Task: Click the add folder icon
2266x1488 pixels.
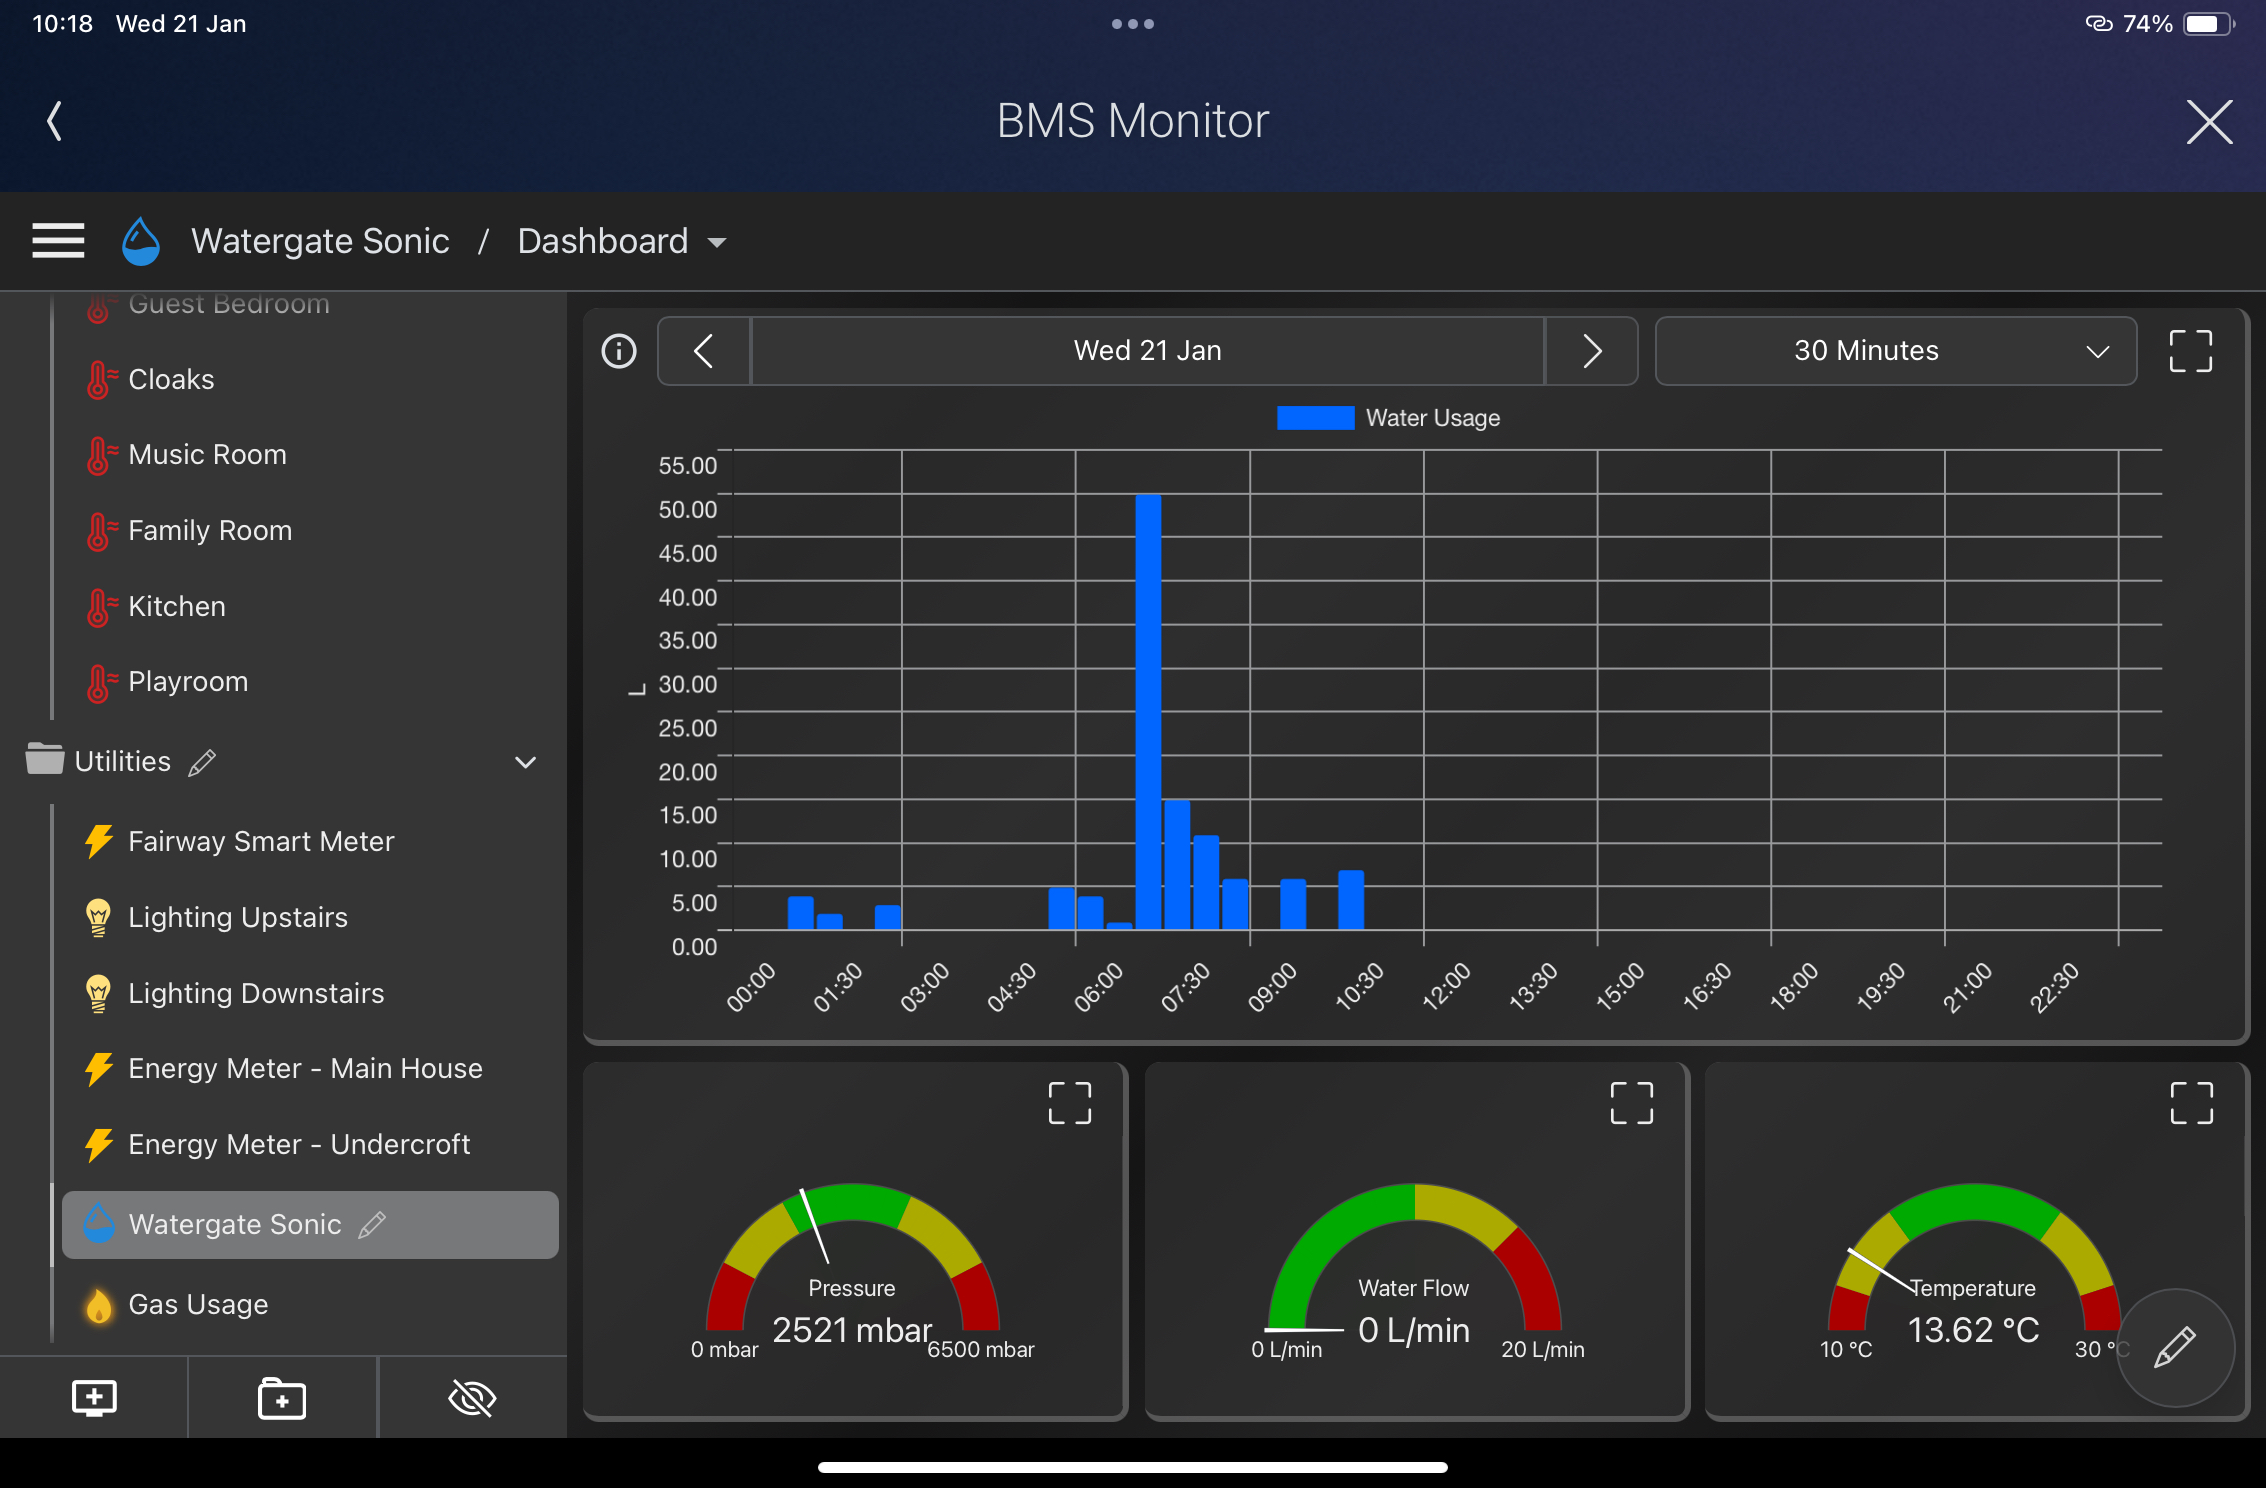Action: click(282, 1398)
